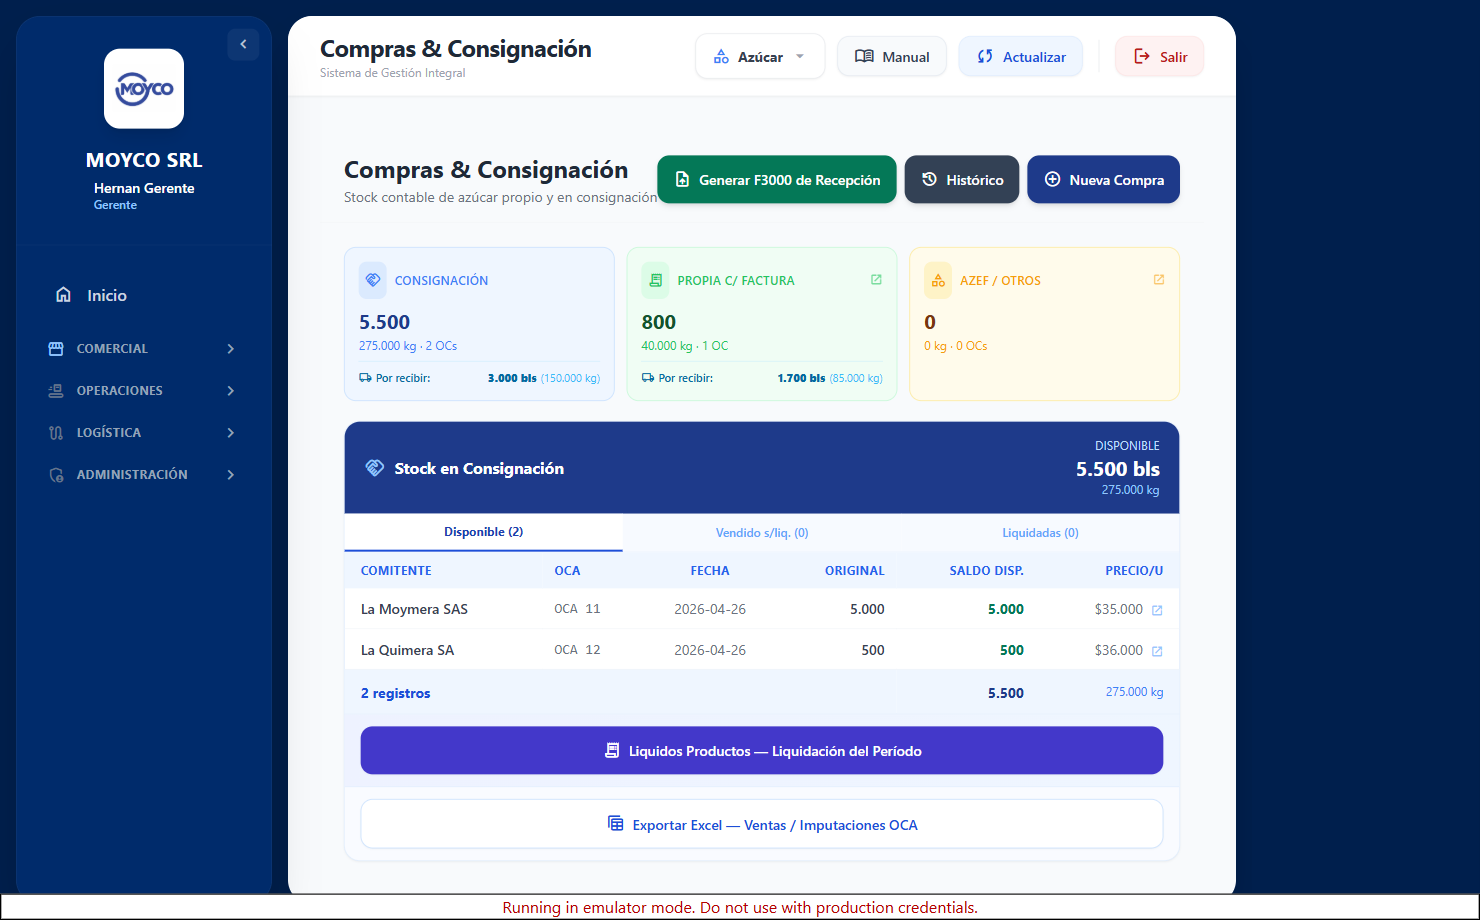Image resolution: width=1480 pixels, height=920 pixels.
Task: Click the 3.000 bls por recibir value
Action: (x=512, y=378)
